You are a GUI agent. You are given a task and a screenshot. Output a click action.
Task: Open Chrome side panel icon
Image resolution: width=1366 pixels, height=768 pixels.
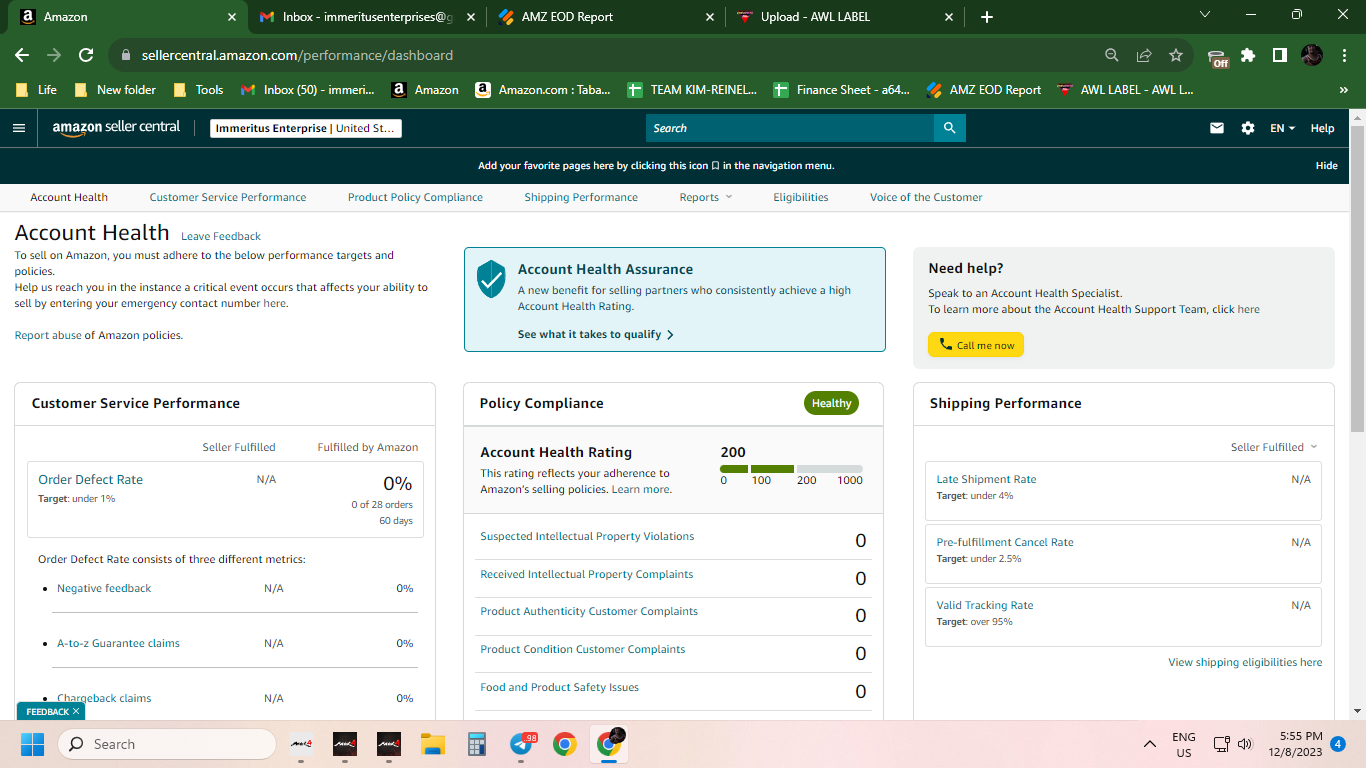[1279, 55]
